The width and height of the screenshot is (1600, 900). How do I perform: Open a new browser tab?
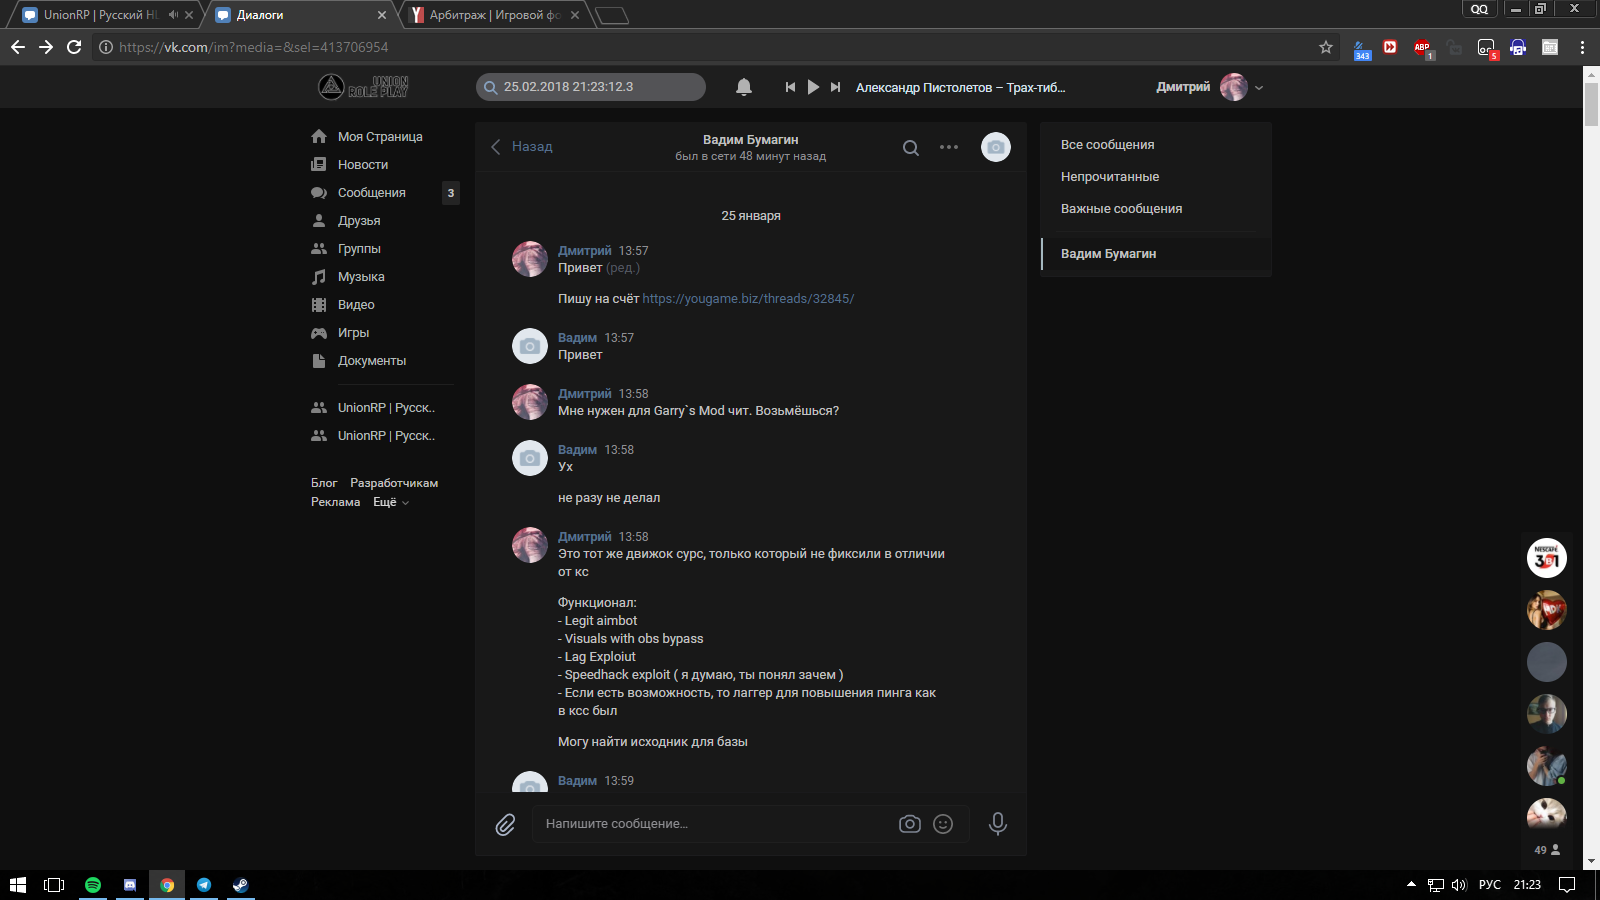pyautogui.click(x=612, y=15)
